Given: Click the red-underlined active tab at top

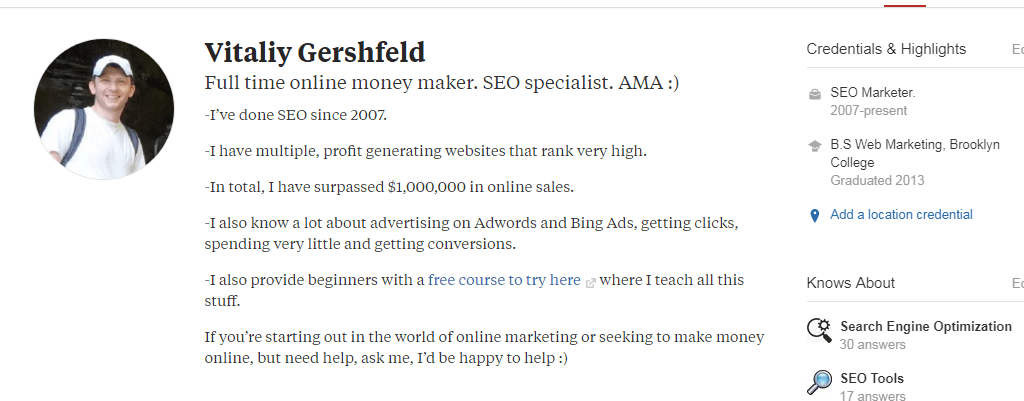Looking at the screenshot, I should (904, 4).
